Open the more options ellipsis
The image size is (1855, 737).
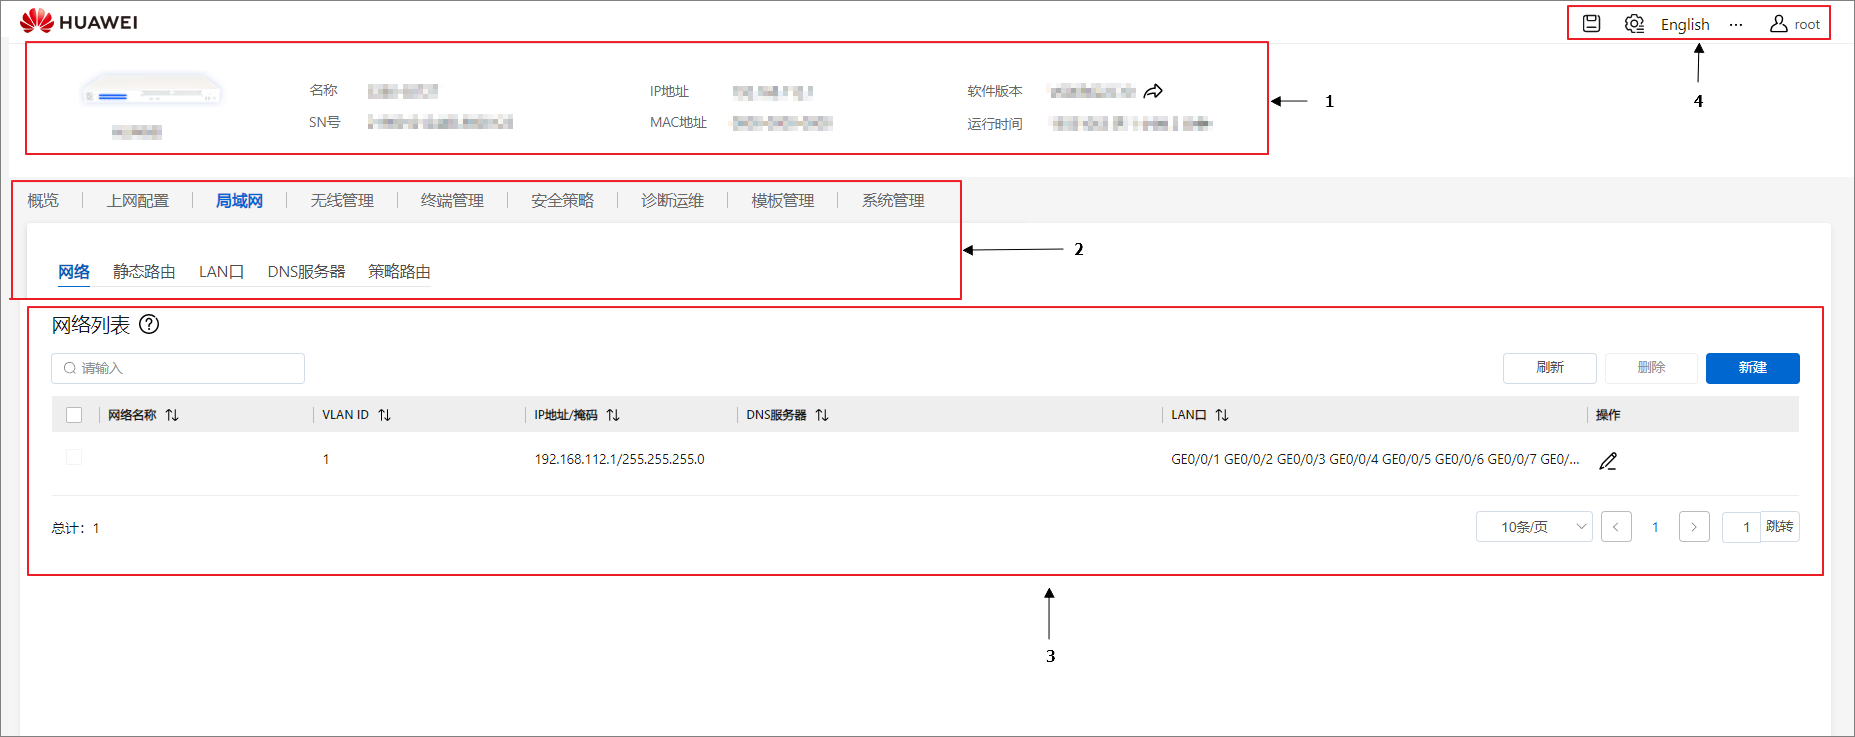pyautogui.click(x=1736, y=25)
